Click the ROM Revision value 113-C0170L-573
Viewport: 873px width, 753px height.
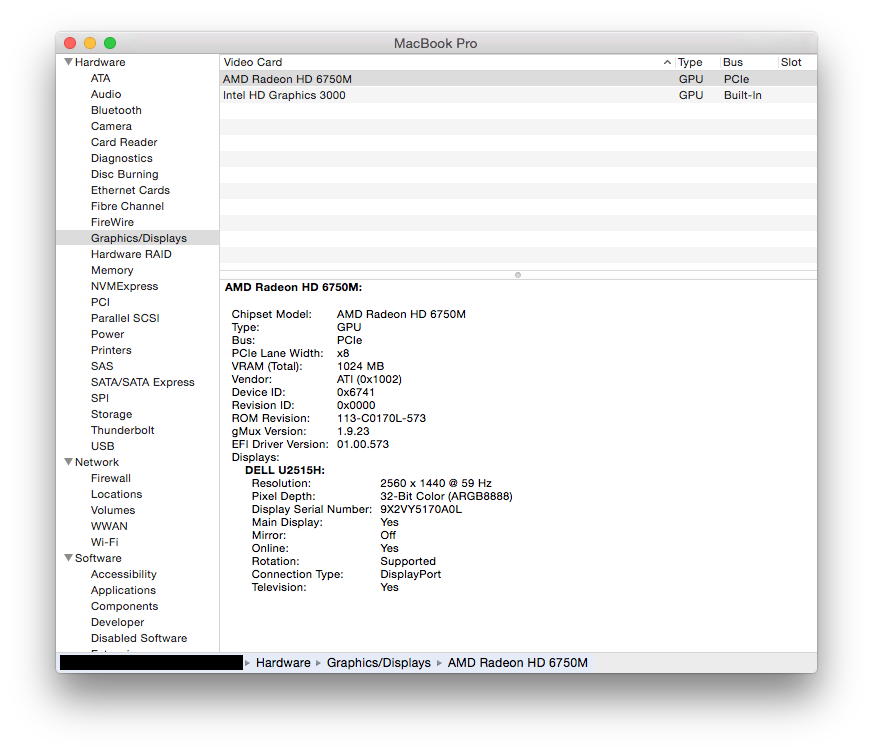coord(381,418)
